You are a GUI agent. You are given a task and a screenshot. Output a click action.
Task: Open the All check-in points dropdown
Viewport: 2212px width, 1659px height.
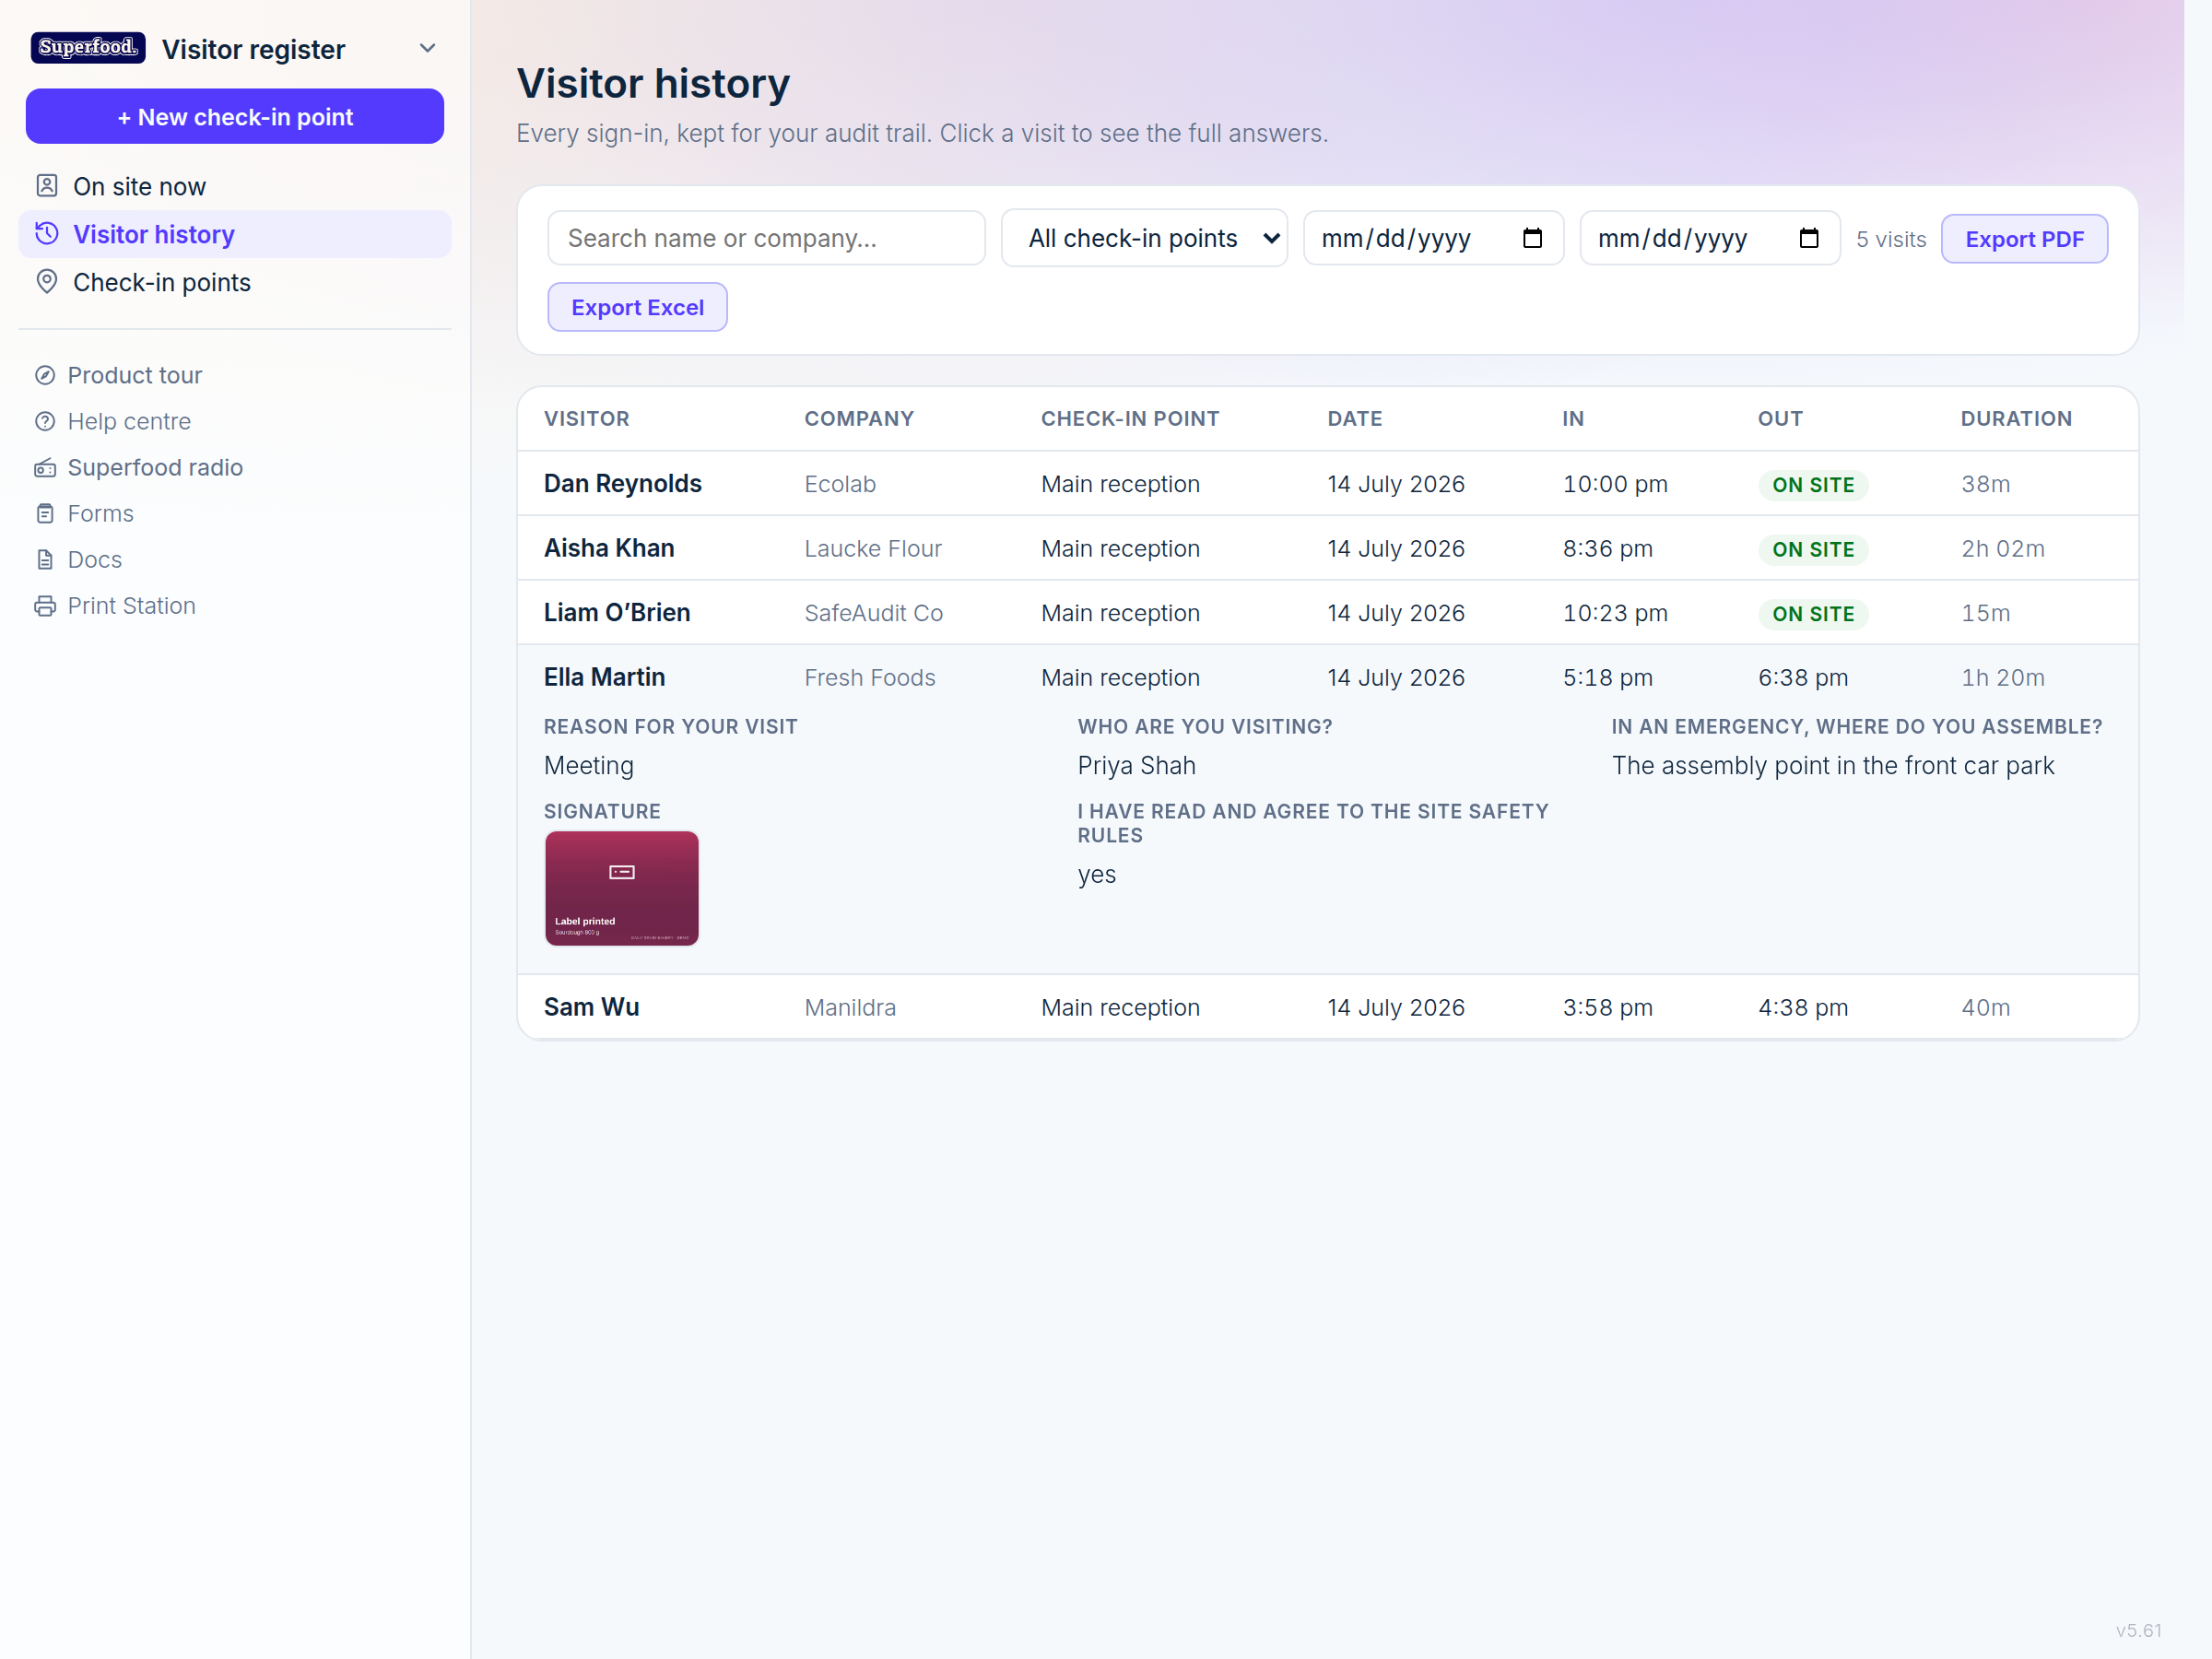(1144, 238)
